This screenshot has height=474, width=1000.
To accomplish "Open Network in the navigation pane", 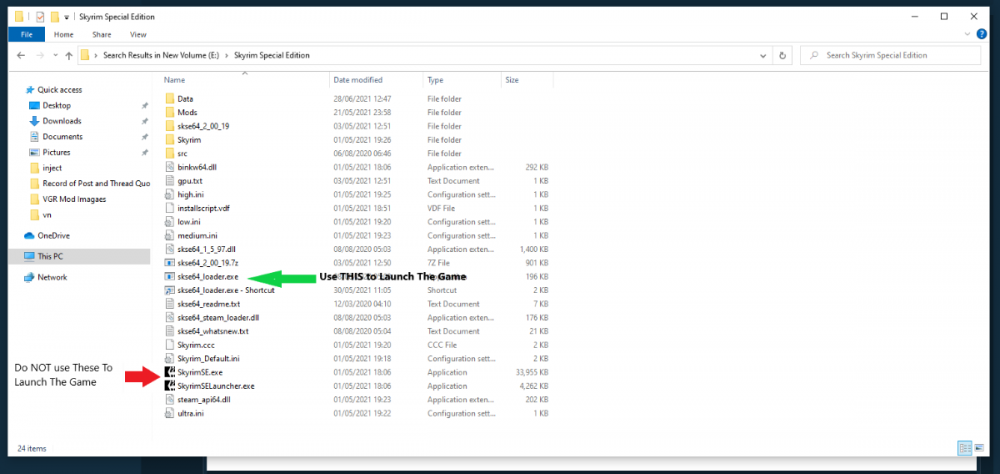I will [52, 278].
